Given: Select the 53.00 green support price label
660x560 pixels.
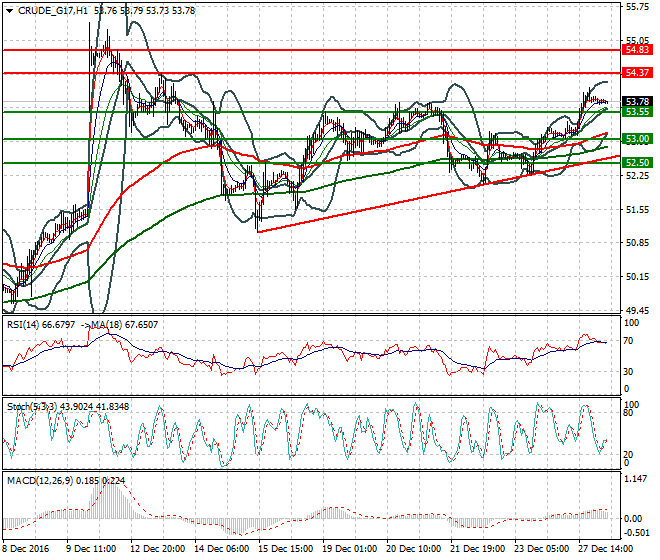Looking at the screenshot, I should point(637,139).
